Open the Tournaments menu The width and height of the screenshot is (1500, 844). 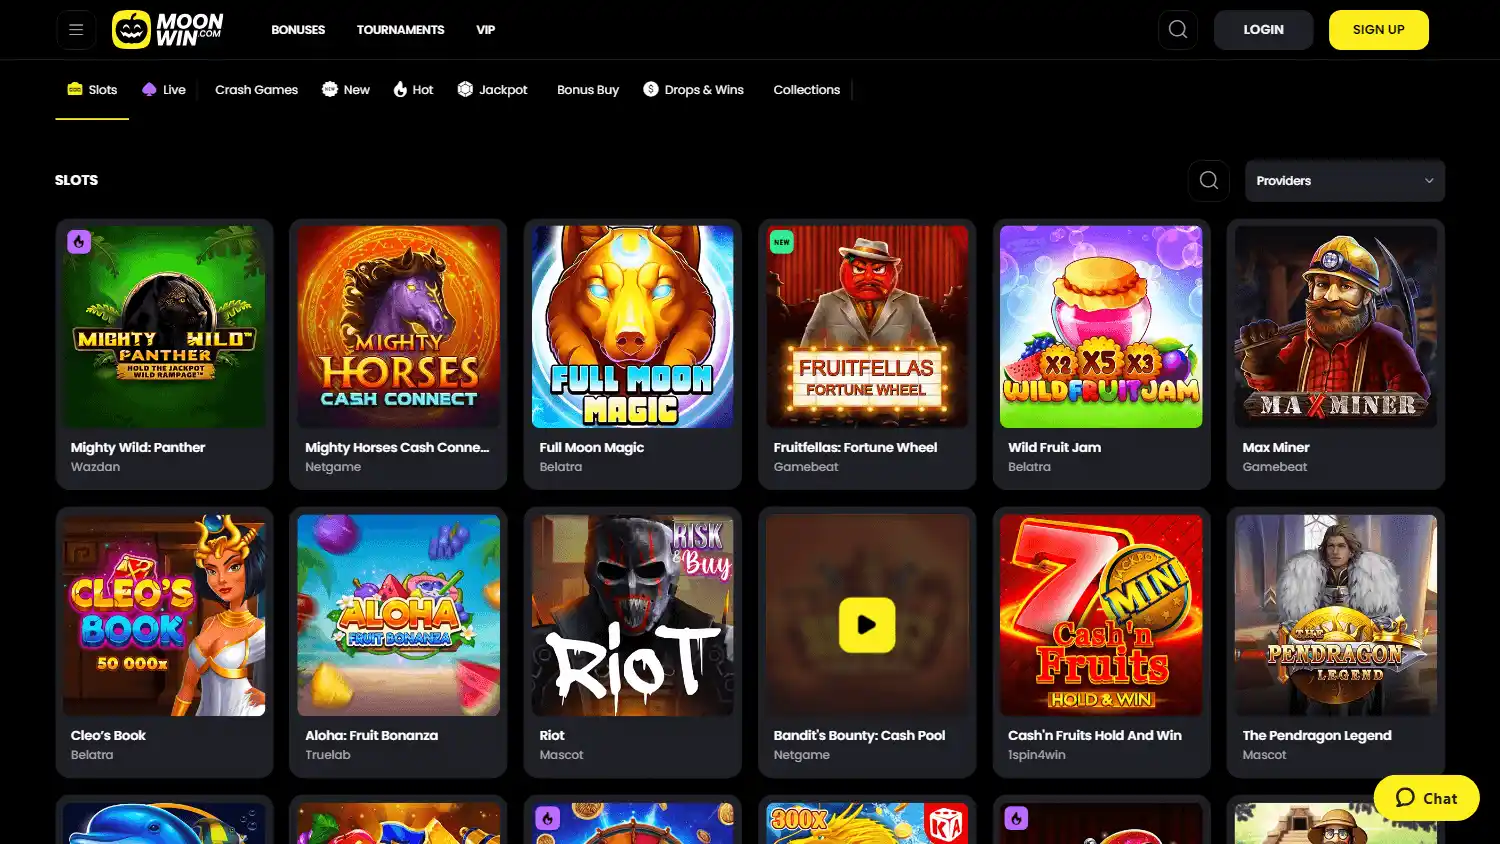click(x=400, y=30)
